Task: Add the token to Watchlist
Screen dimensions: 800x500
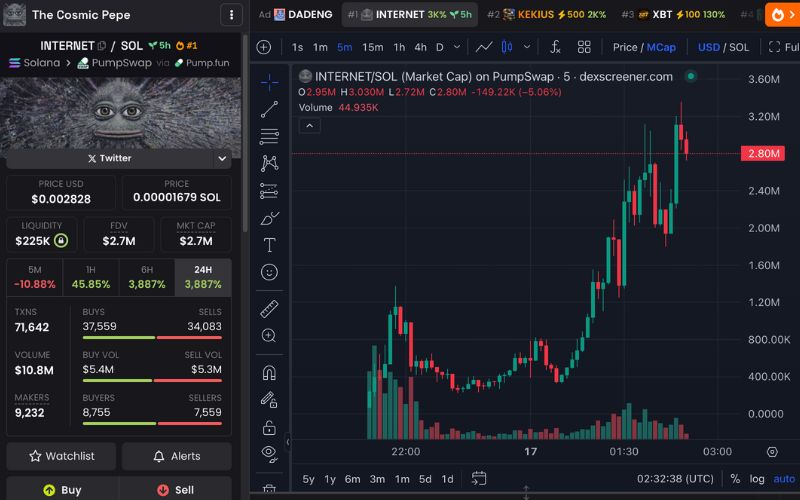Action: [61, 456]
